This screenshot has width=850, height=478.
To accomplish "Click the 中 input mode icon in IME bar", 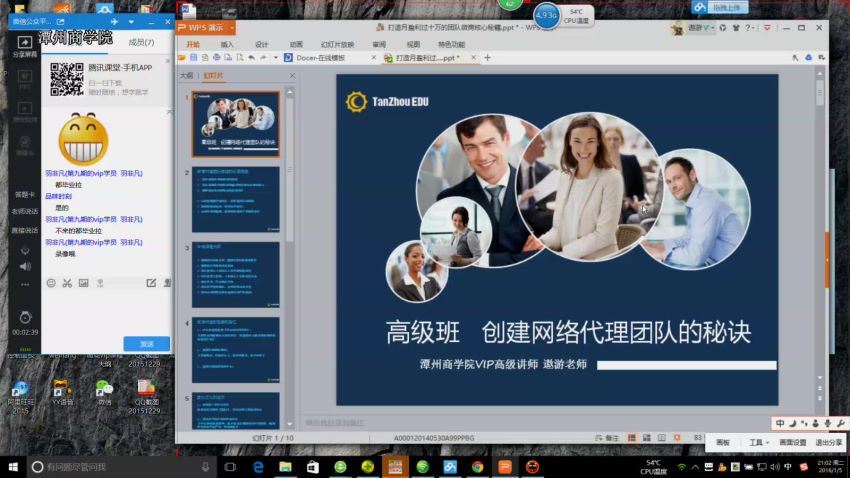I will (x=780, y=423).
